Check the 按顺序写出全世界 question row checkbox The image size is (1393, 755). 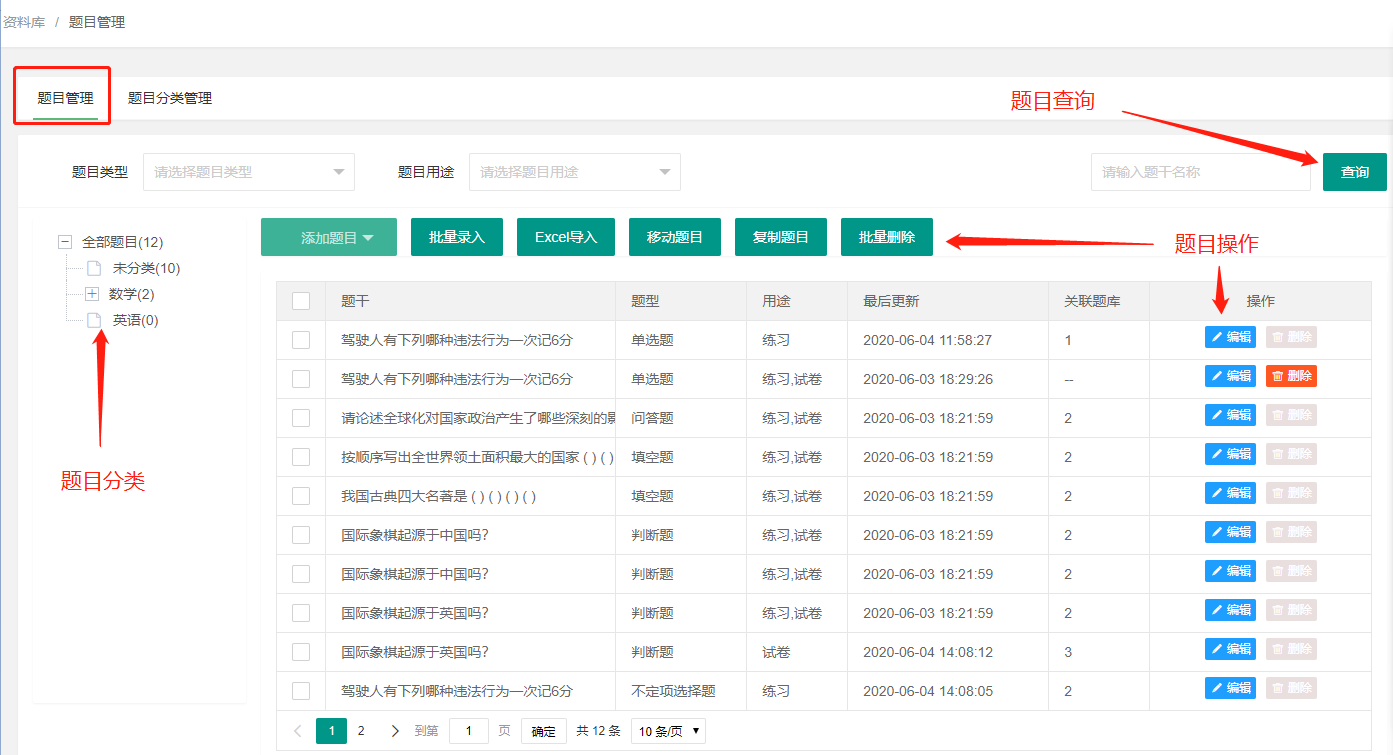(301, 457)
